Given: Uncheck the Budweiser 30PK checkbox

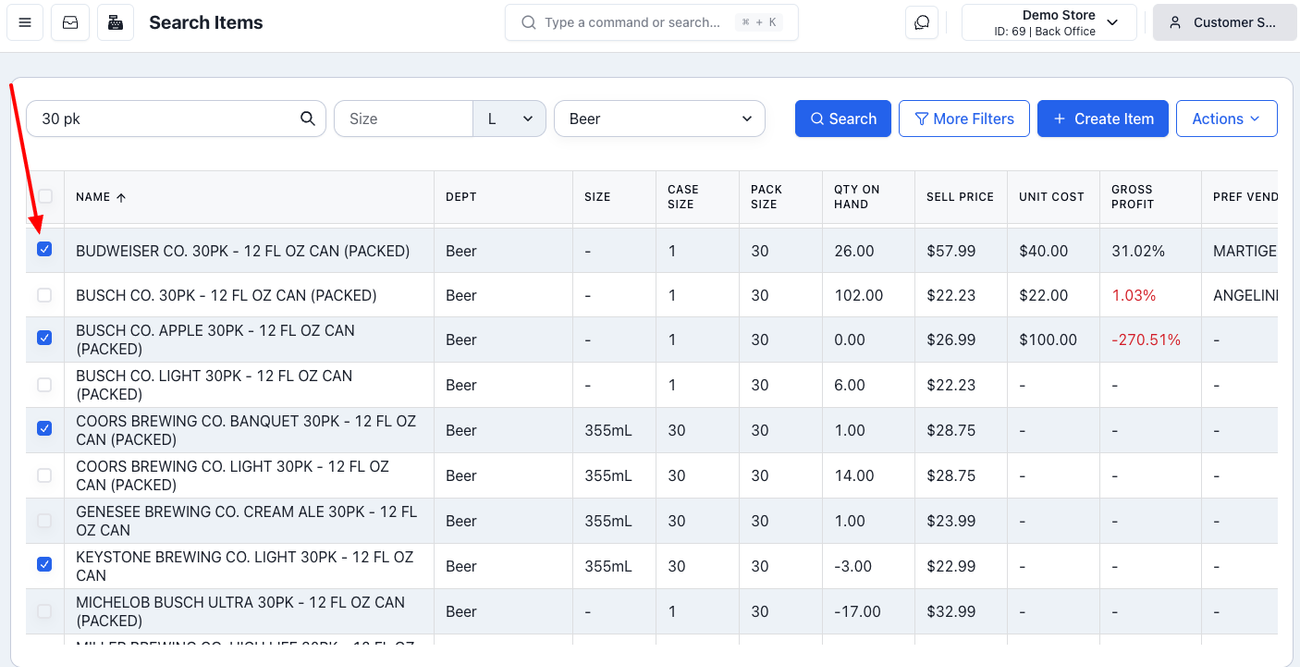Looking at the screenshot, I should pos(44,249).
